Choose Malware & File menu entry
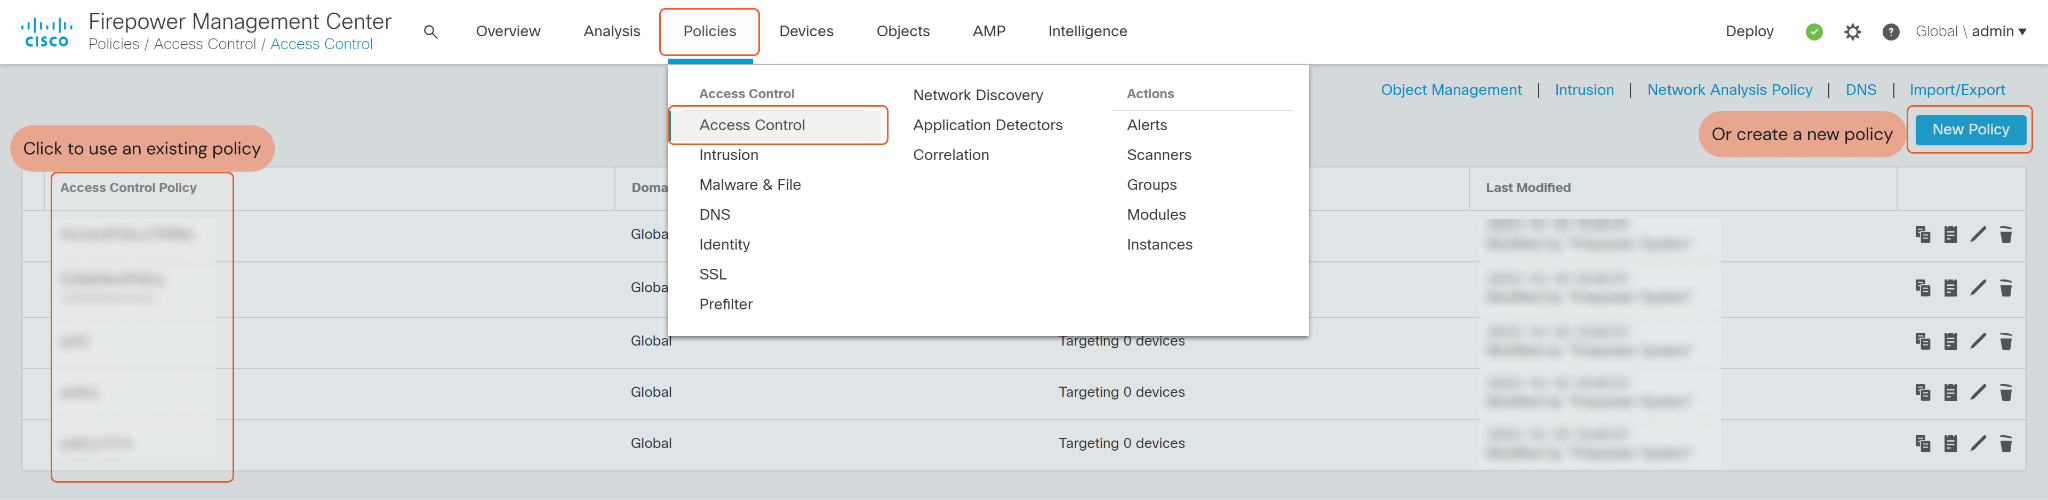 [x=750, y=185]
